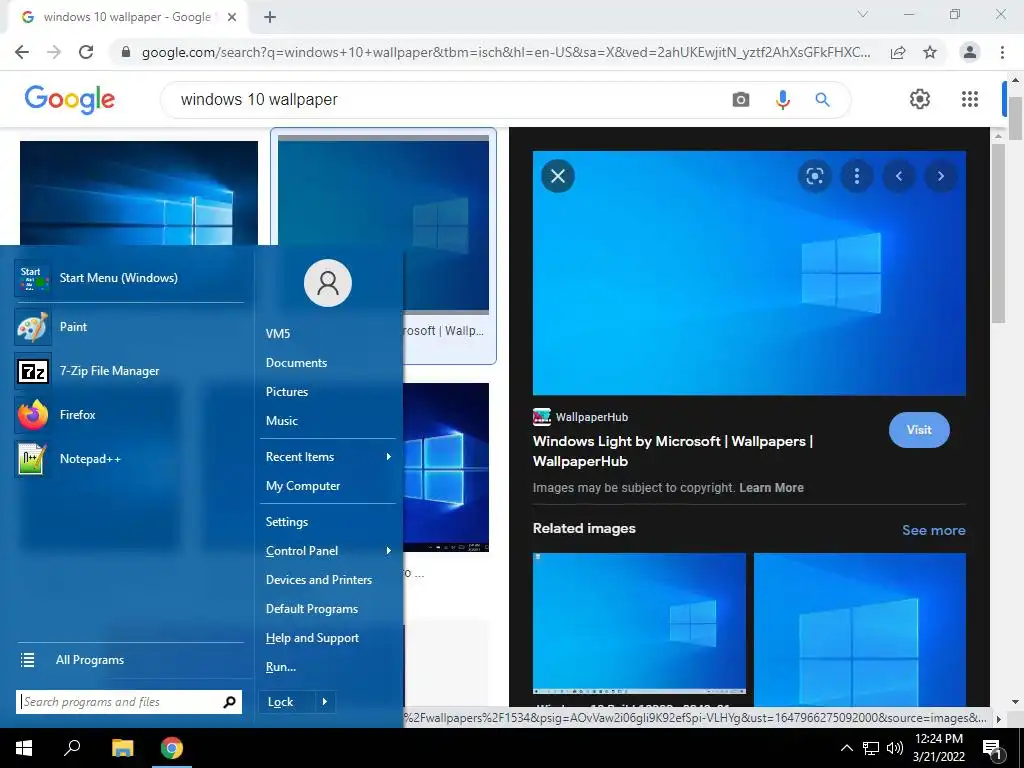
Task: Reload the page
Action: click(x=86, y=52)
